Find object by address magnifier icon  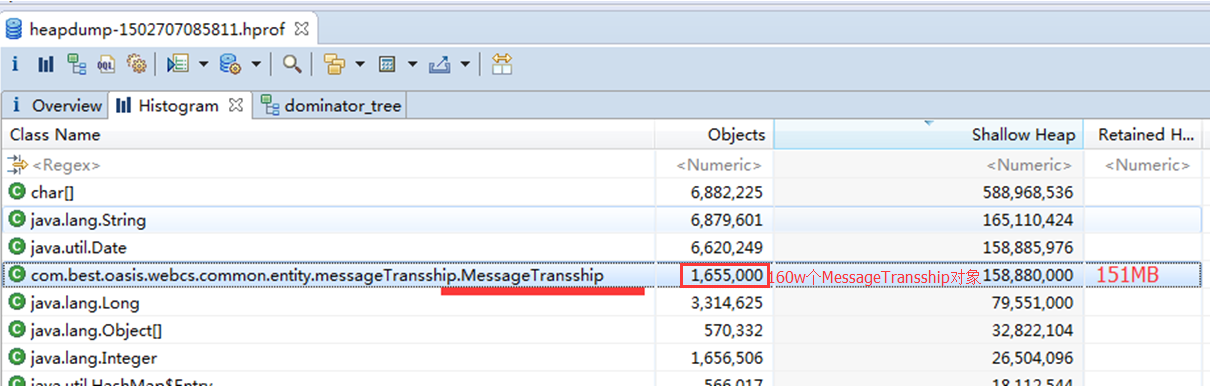click(x=291, y=64)
